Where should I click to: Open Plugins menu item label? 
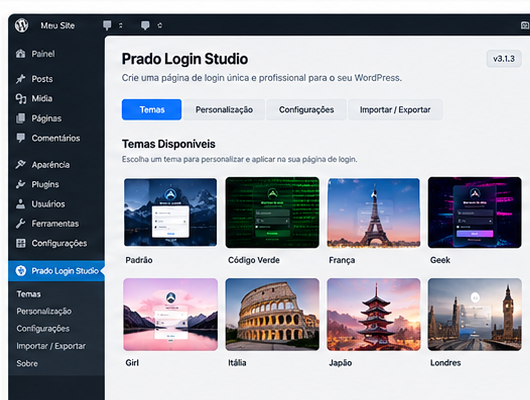click(45, 184)
